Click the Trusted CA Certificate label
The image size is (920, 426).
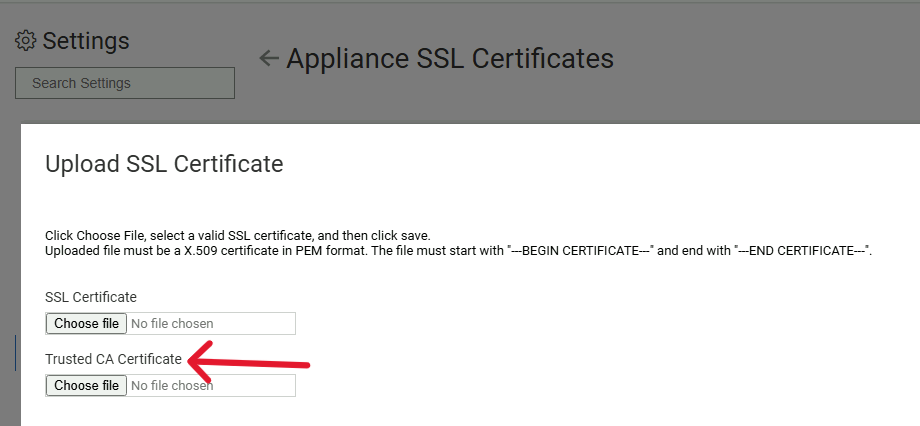tap(114, 359)
